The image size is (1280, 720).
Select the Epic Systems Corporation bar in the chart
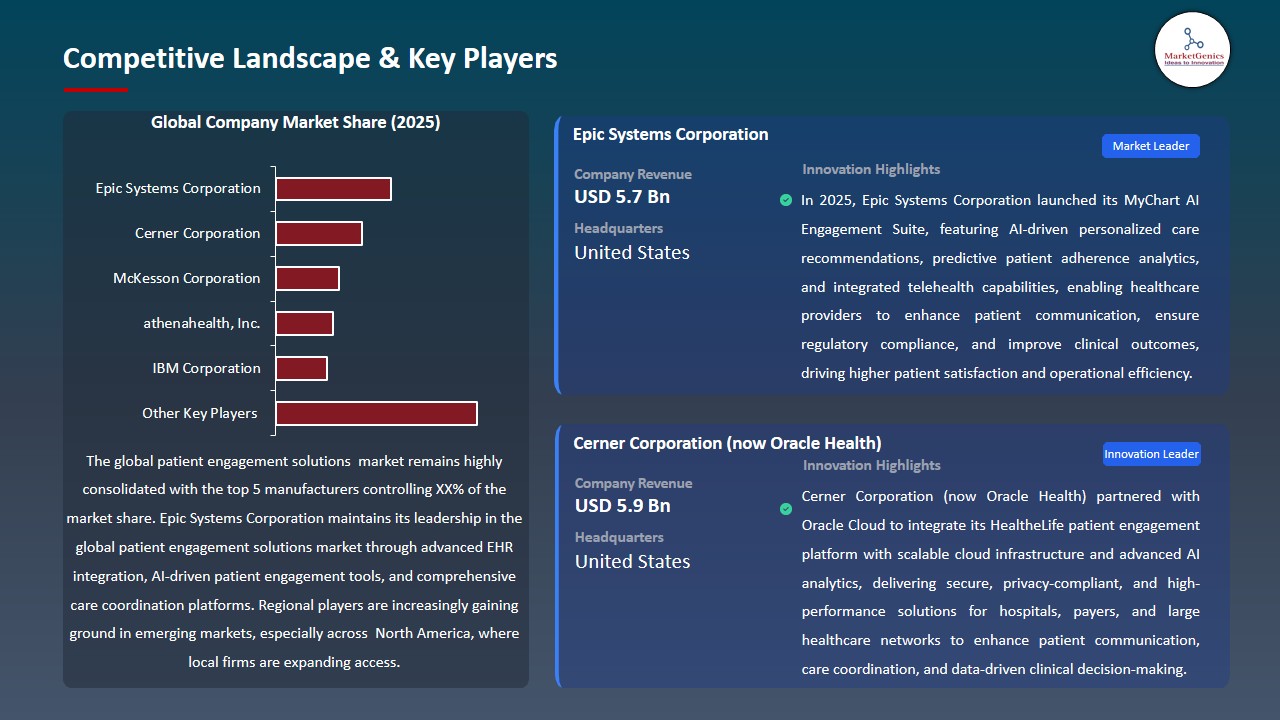point(333,188)
